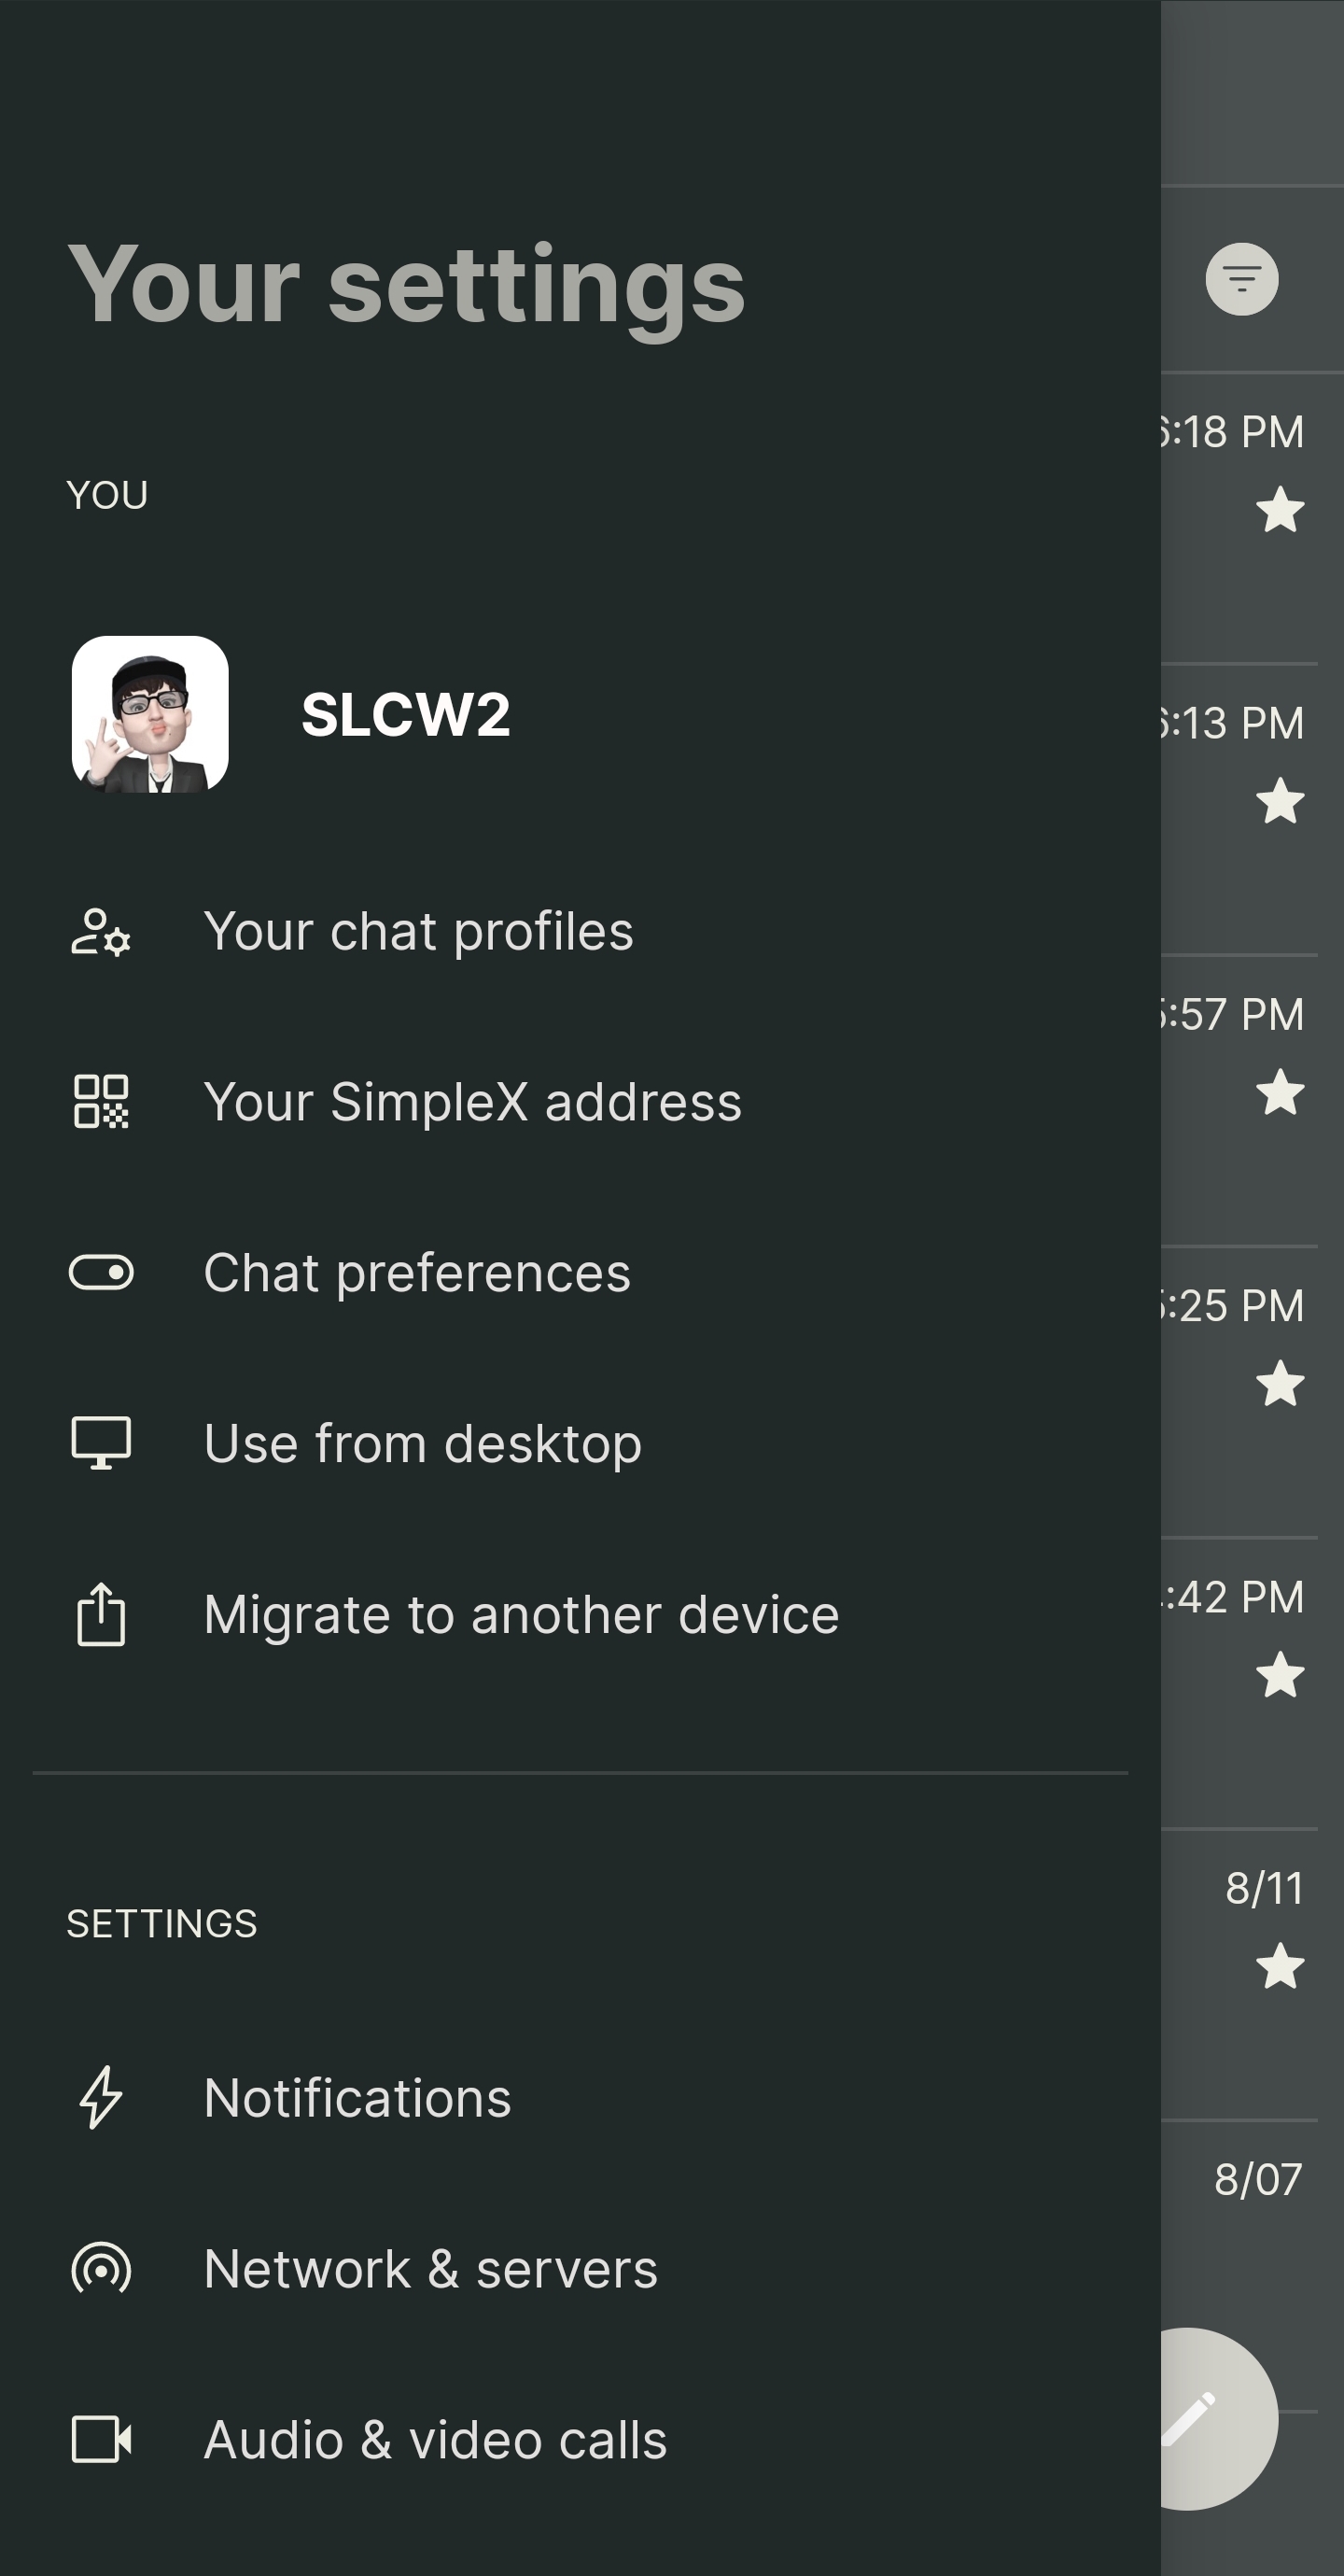The image size is (1344, 2576).
Task: Select Use from desktop
Action: point(422,1443)
